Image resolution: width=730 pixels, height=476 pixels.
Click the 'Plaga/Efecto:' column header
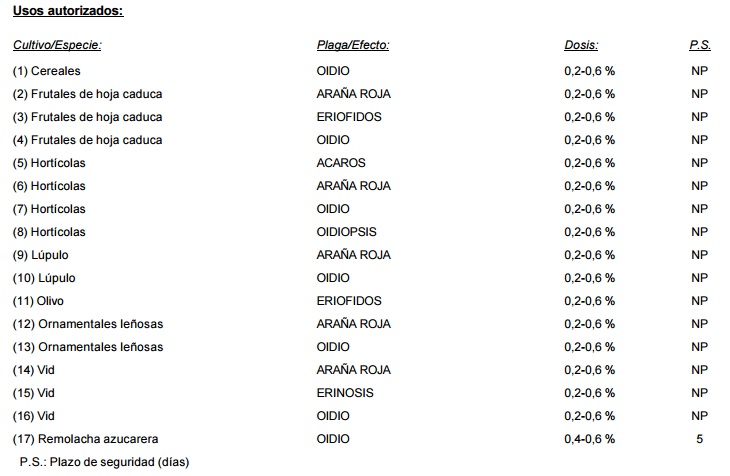pyautogui.click(x=352, y=45)
